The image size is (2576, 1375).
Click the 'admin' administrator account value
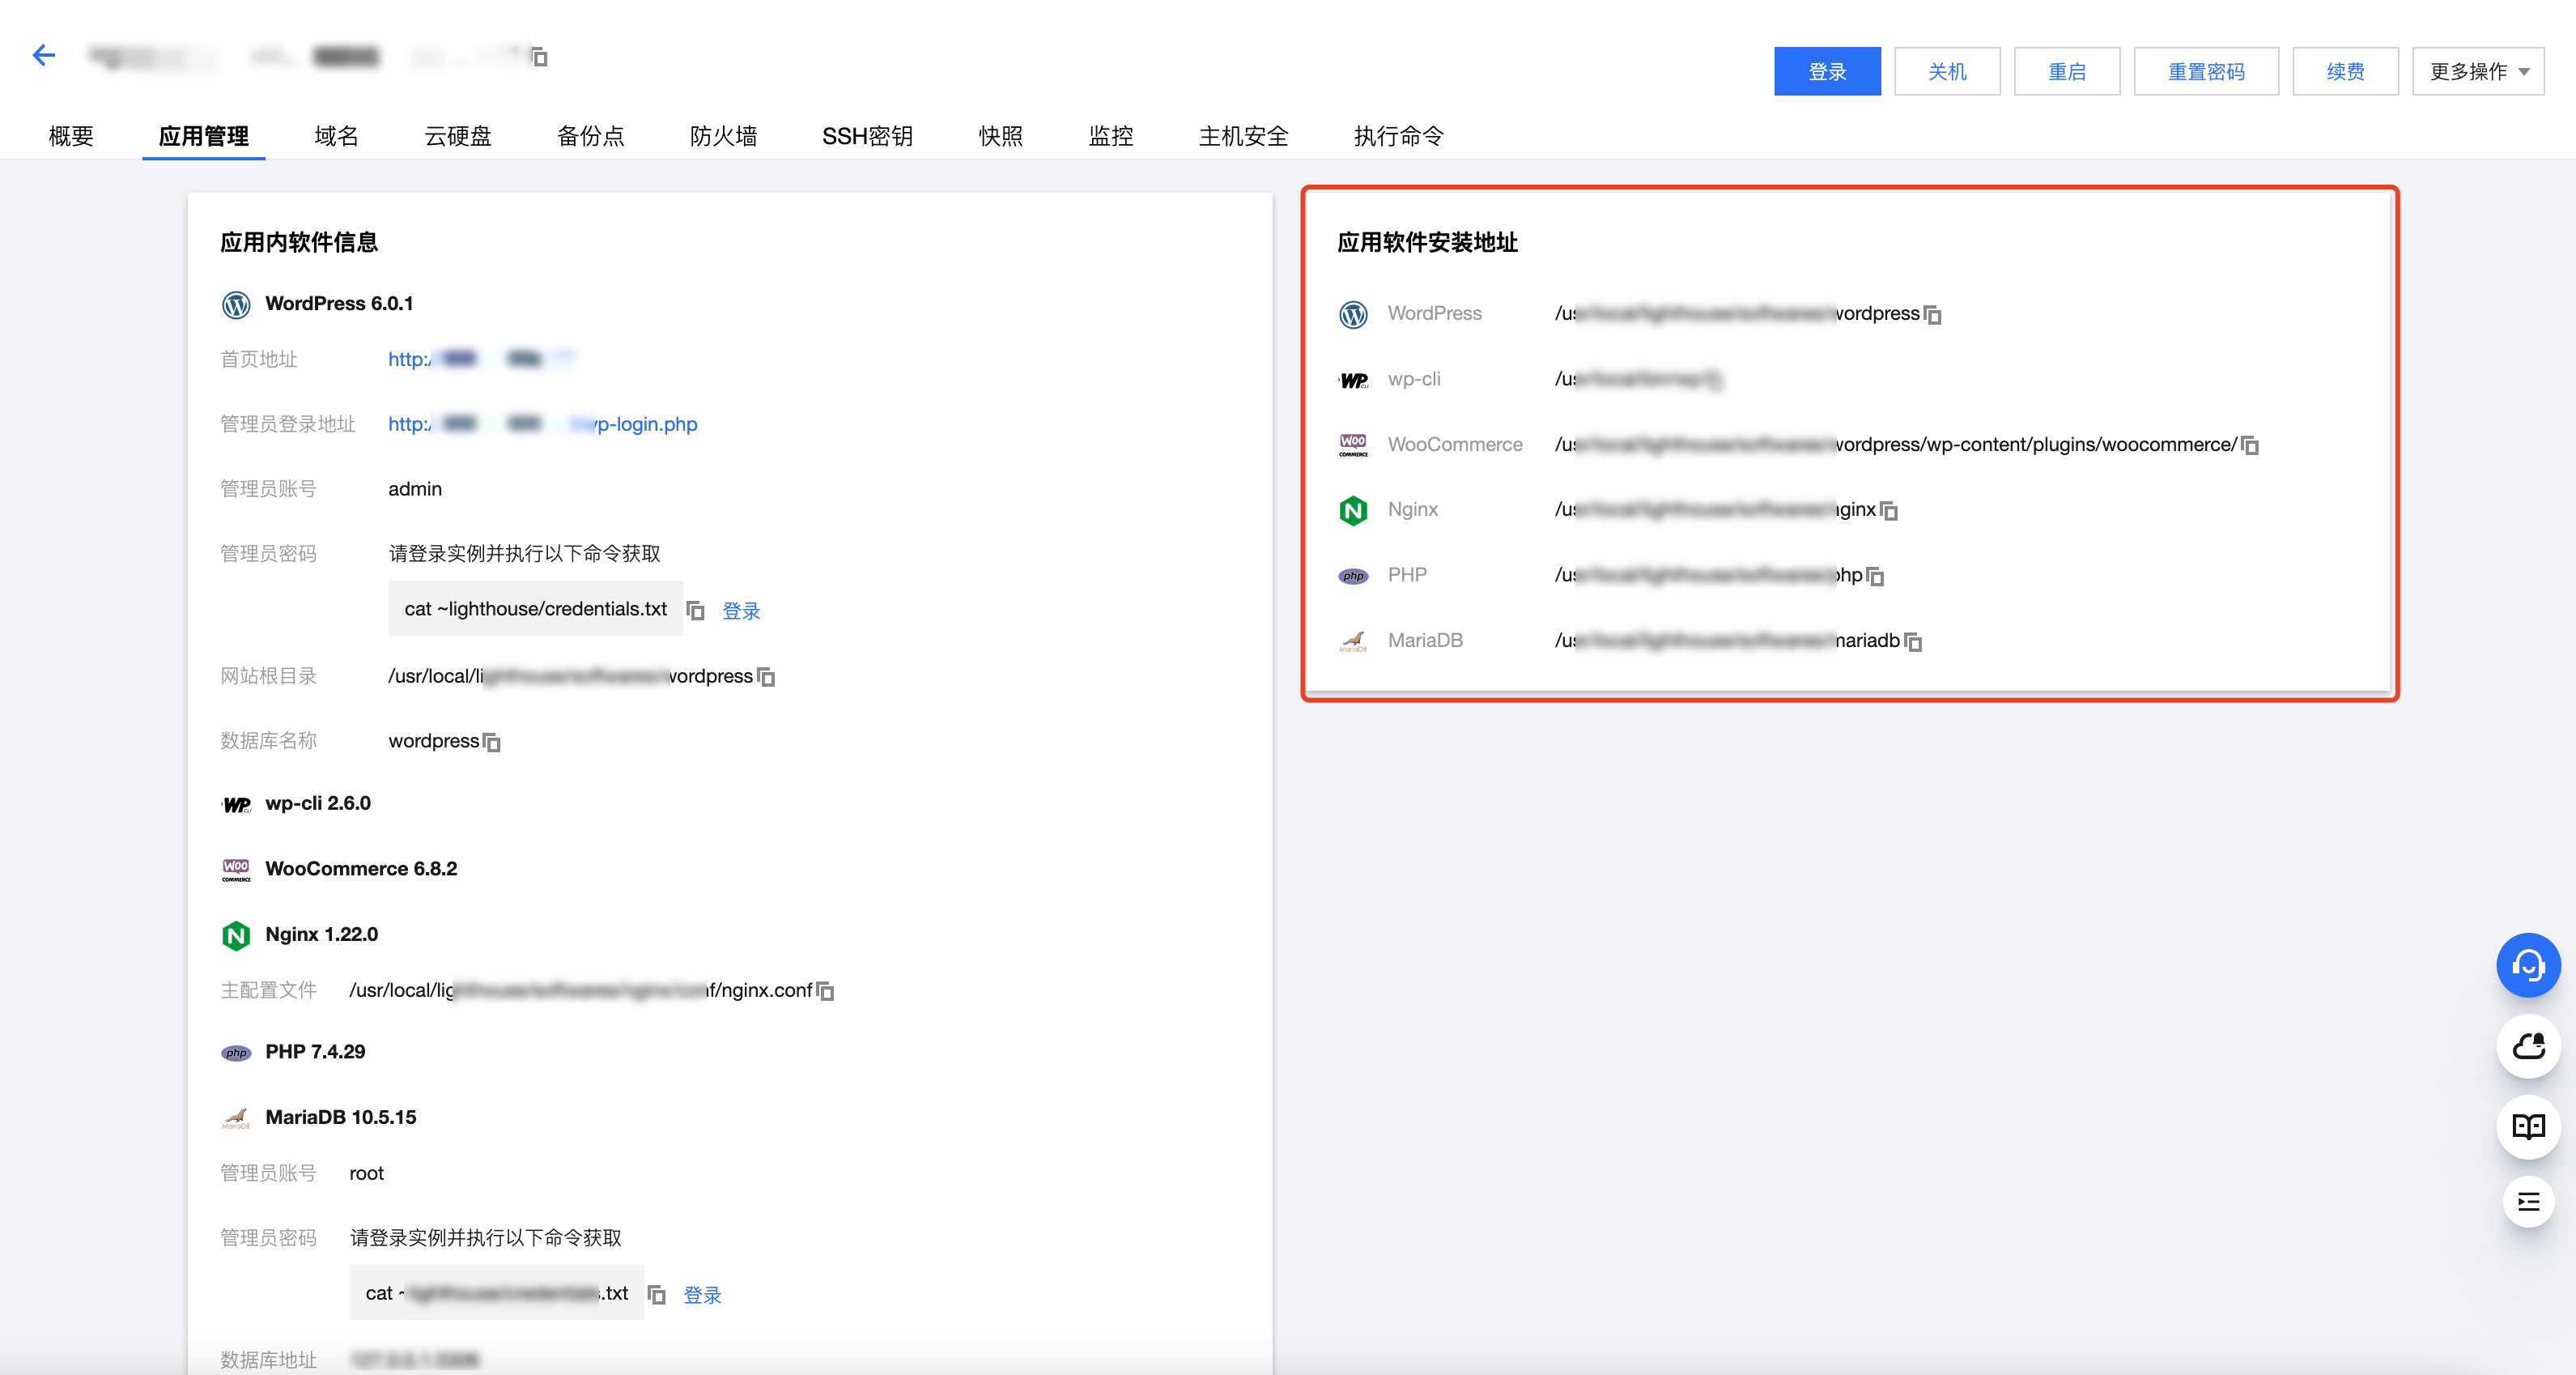(415, 489)
